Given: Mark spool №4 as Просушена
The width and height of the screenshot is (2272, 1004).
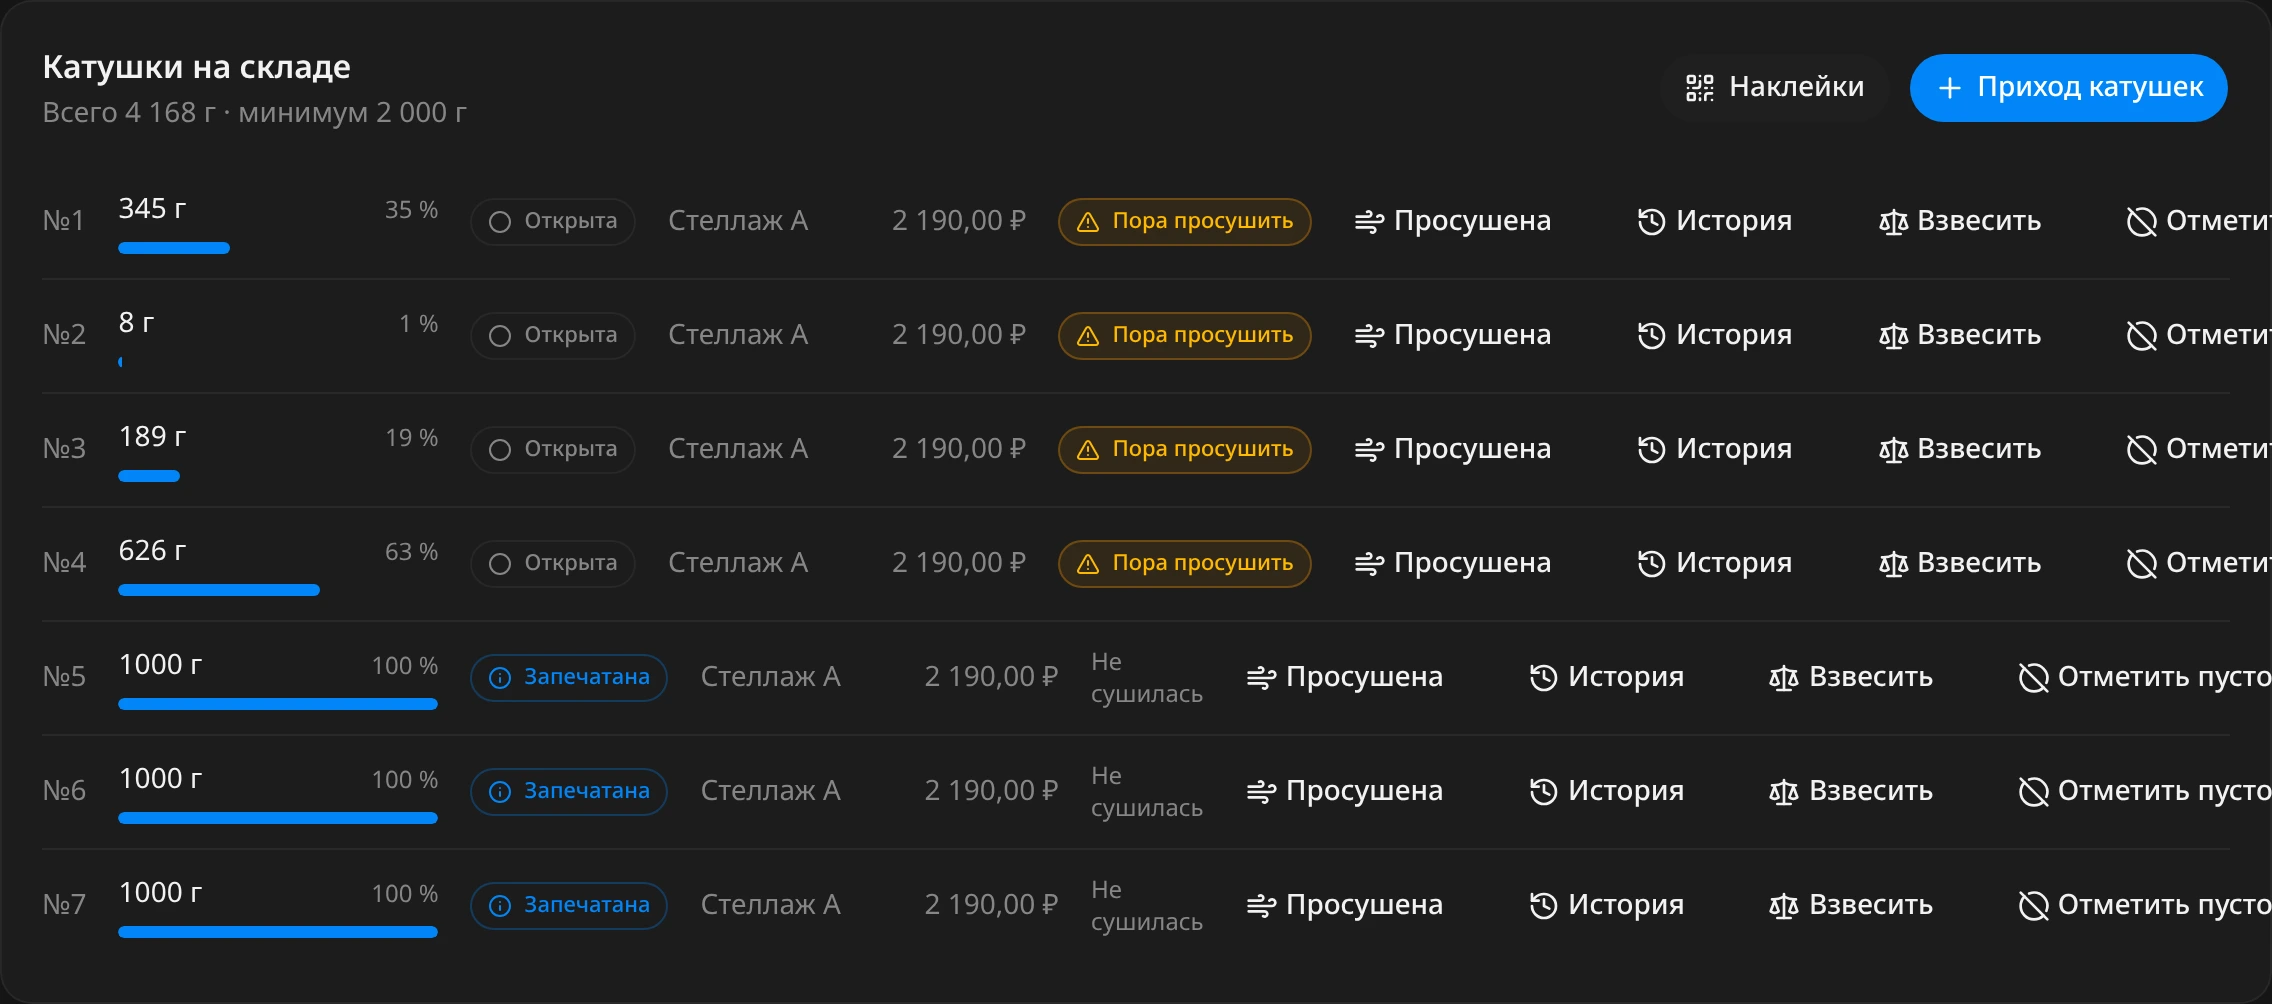Looking at the screenshot, I should [x=1452, y=563].
